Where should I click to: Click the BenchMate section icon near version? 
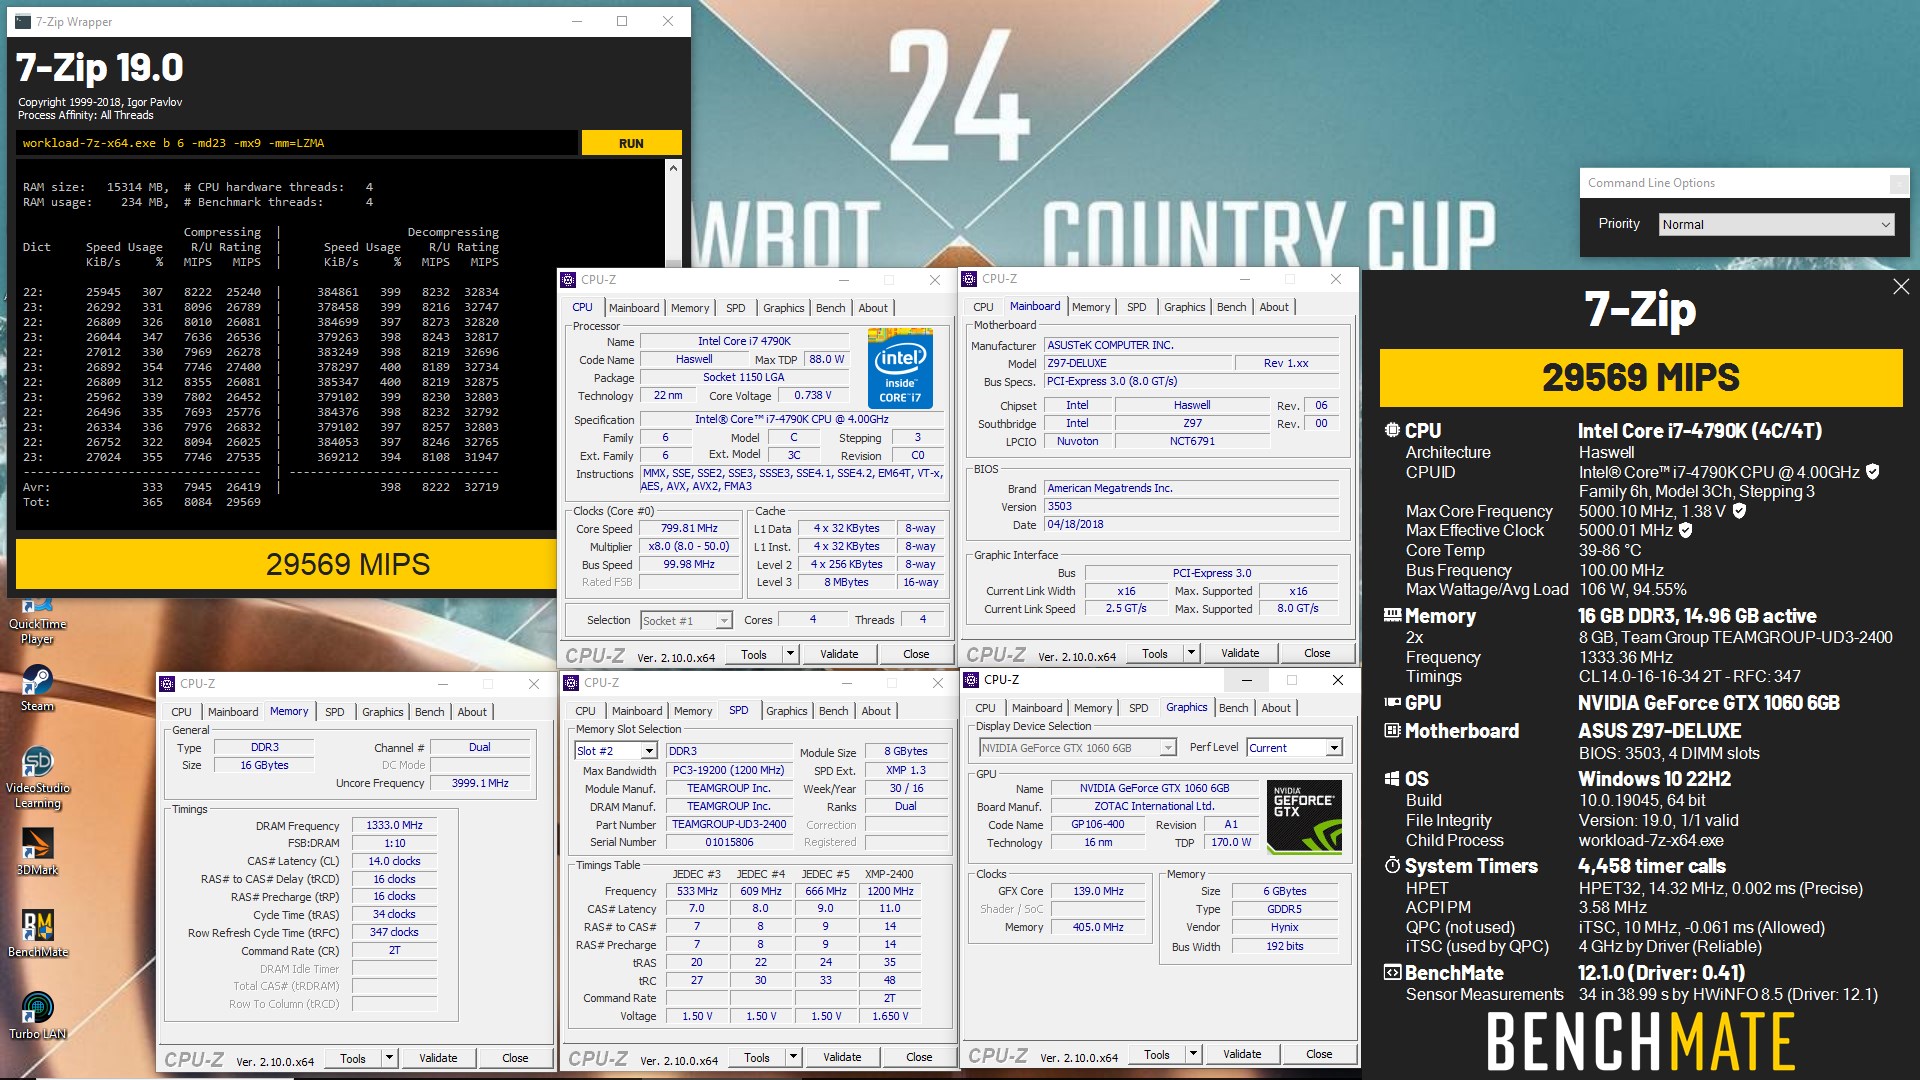(1392, 972)
